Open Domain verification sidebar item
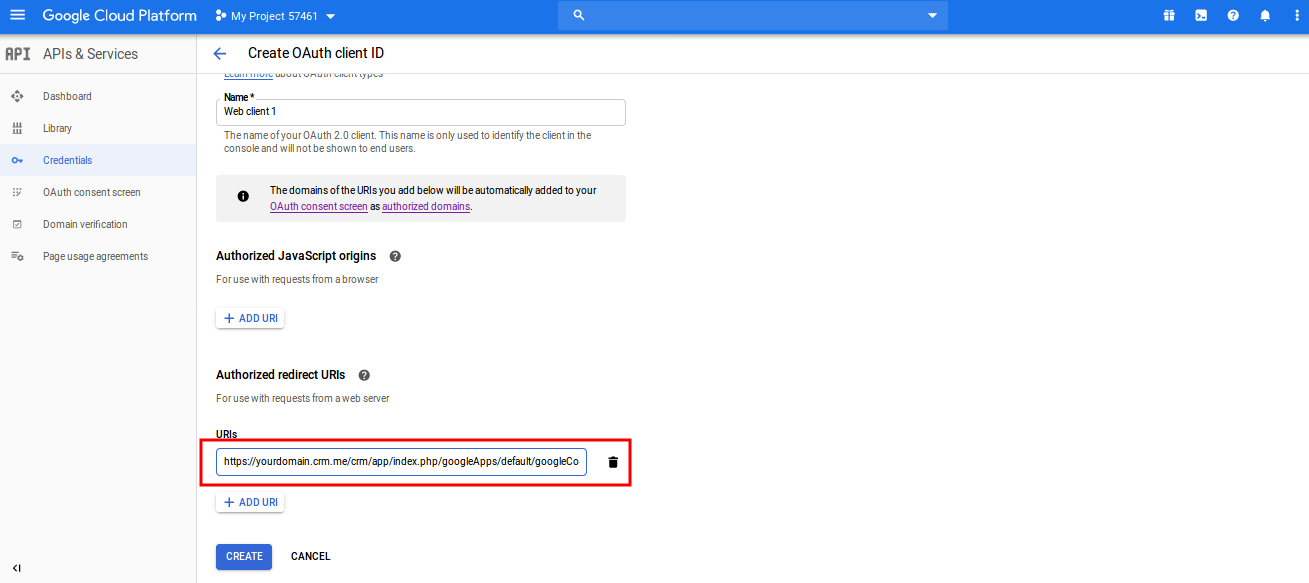 [85, 224]
